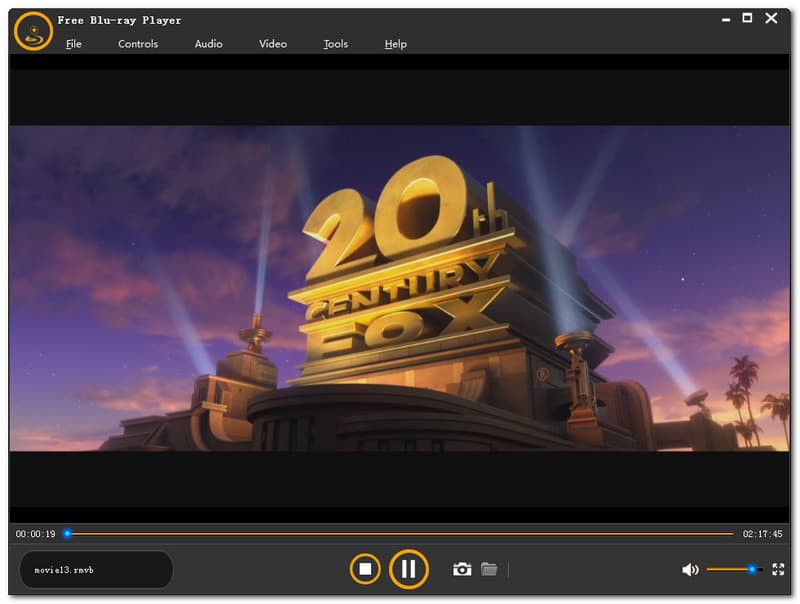
Task: Click the movie13.rmvb file name display
Action: coord(96,570)
